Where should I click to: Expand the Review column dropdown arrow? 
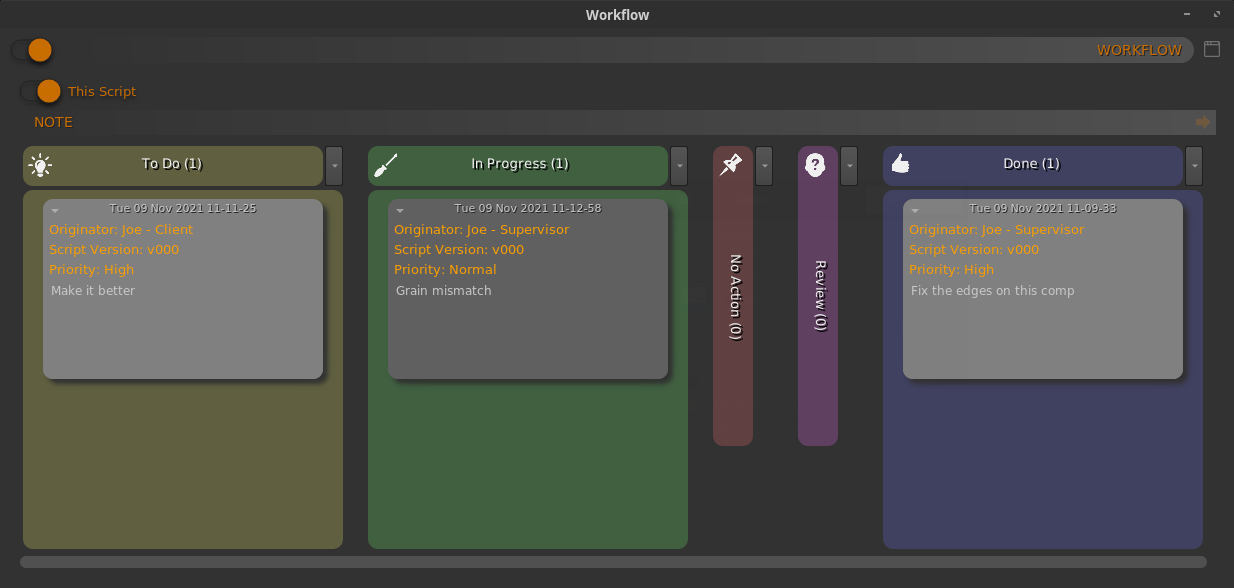pos(849,165)
